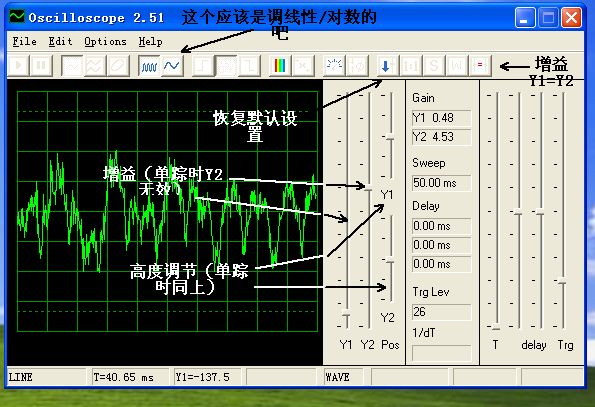This screenshot has height=407, width=595.
Task: Click the Gain Y2 4.53 field
Action: (441, 137)
